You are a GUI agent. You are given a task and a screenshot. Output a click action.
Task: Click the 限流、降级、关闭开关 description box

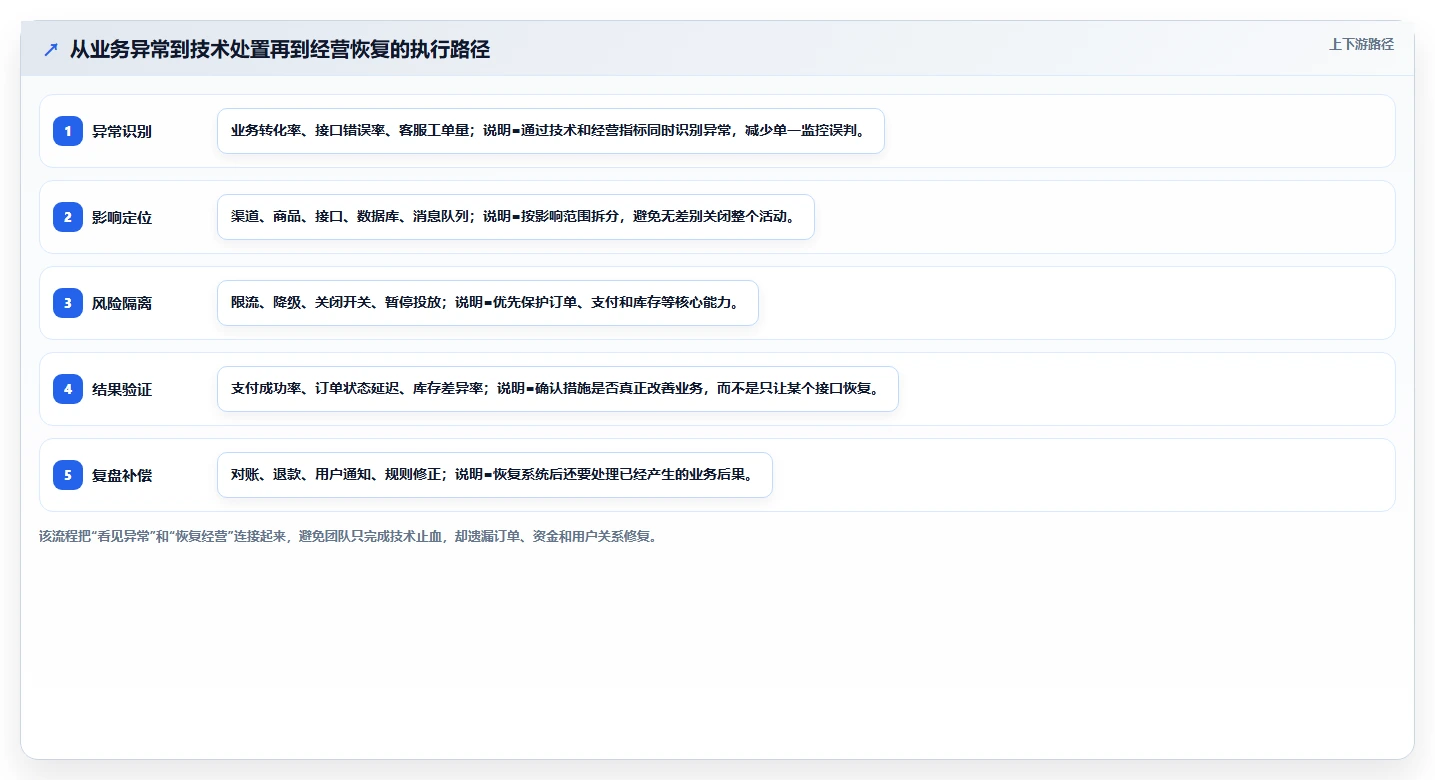point(488,303)
